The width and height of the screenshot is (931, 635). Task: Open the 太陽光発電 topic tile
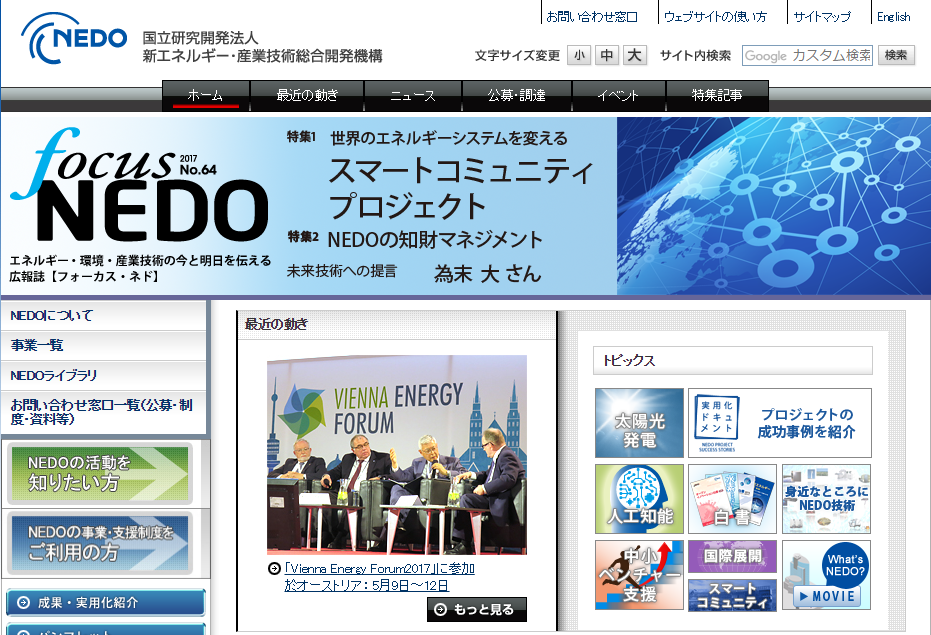point(639,423)
